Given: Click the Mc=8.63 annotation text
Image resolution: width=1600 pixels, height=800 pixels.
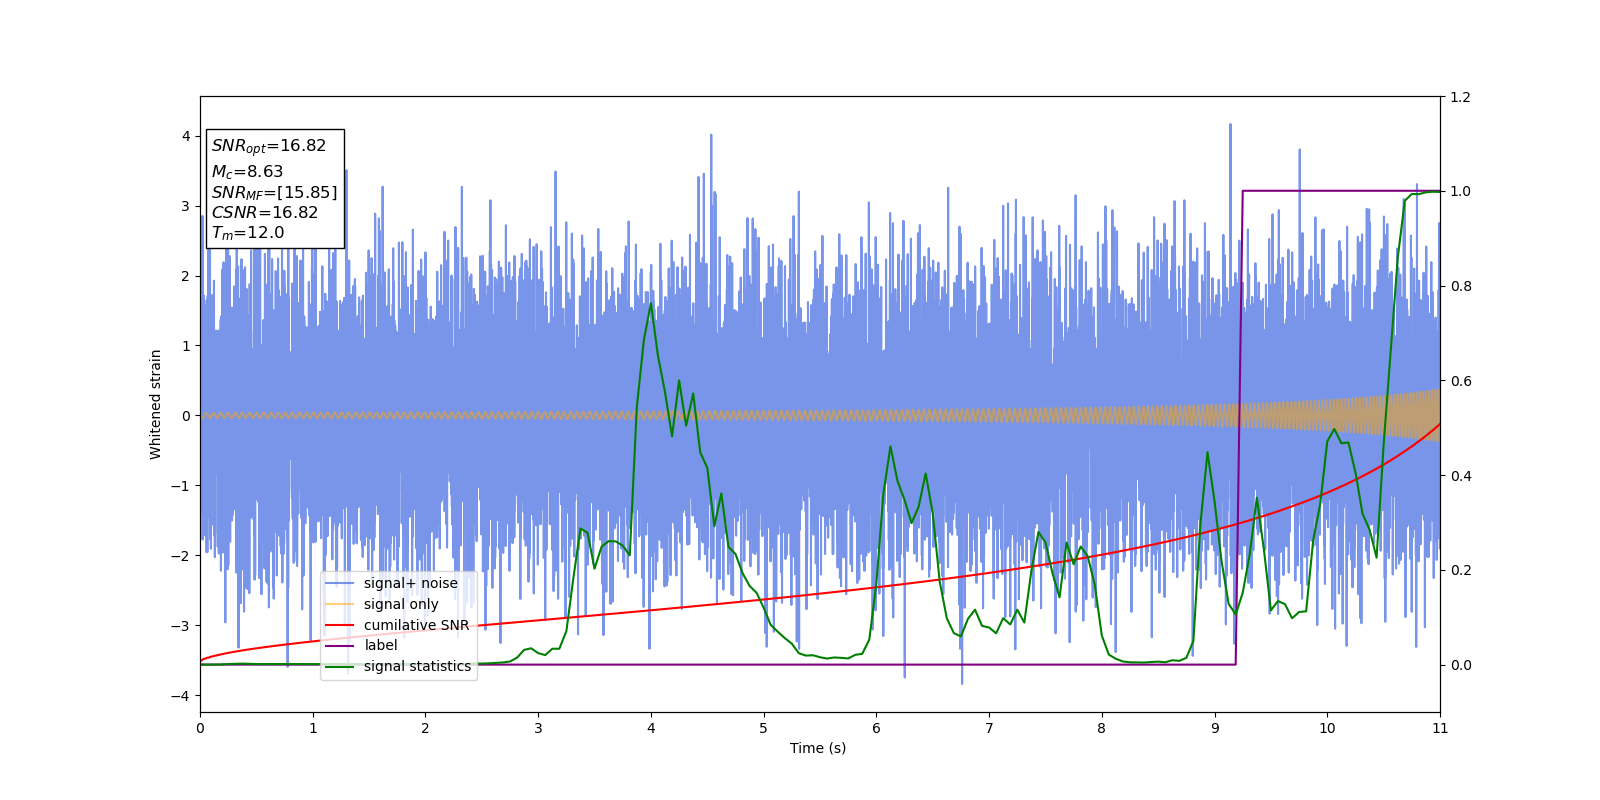Looking at the screenshot, I should point(247,172).
